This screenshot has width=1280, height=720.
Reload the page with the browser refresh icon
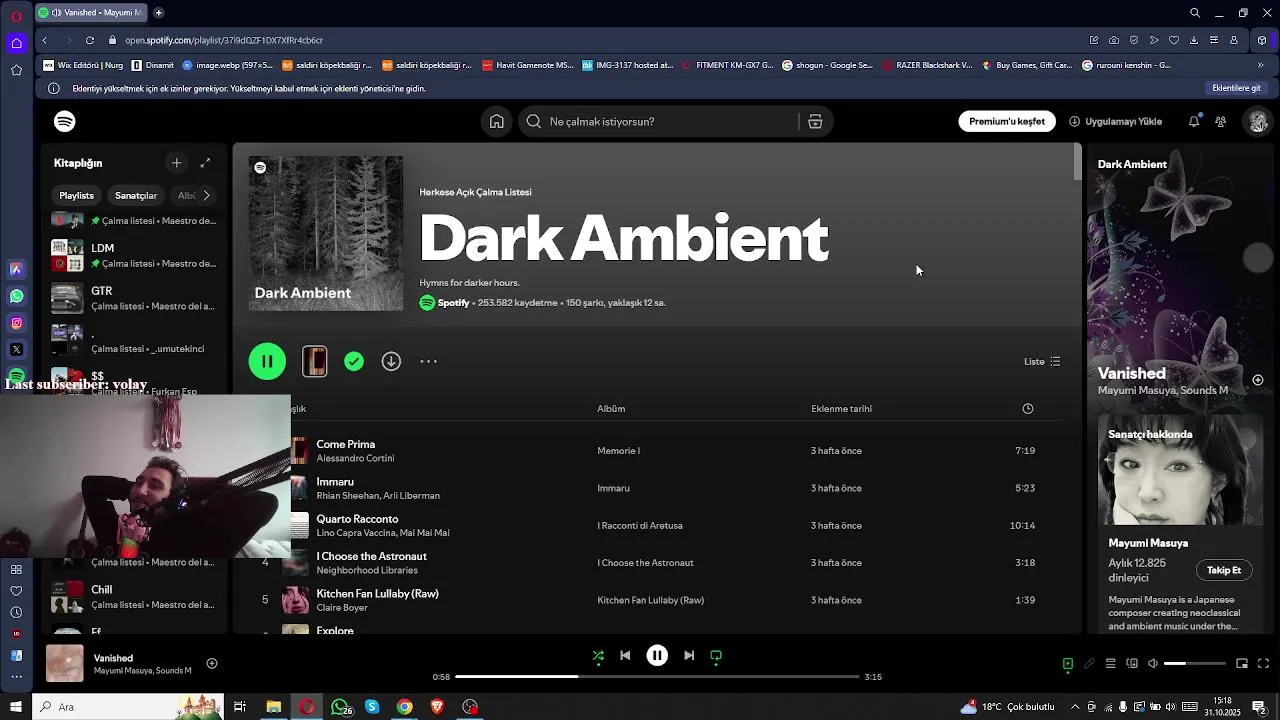tap(90, 40)
